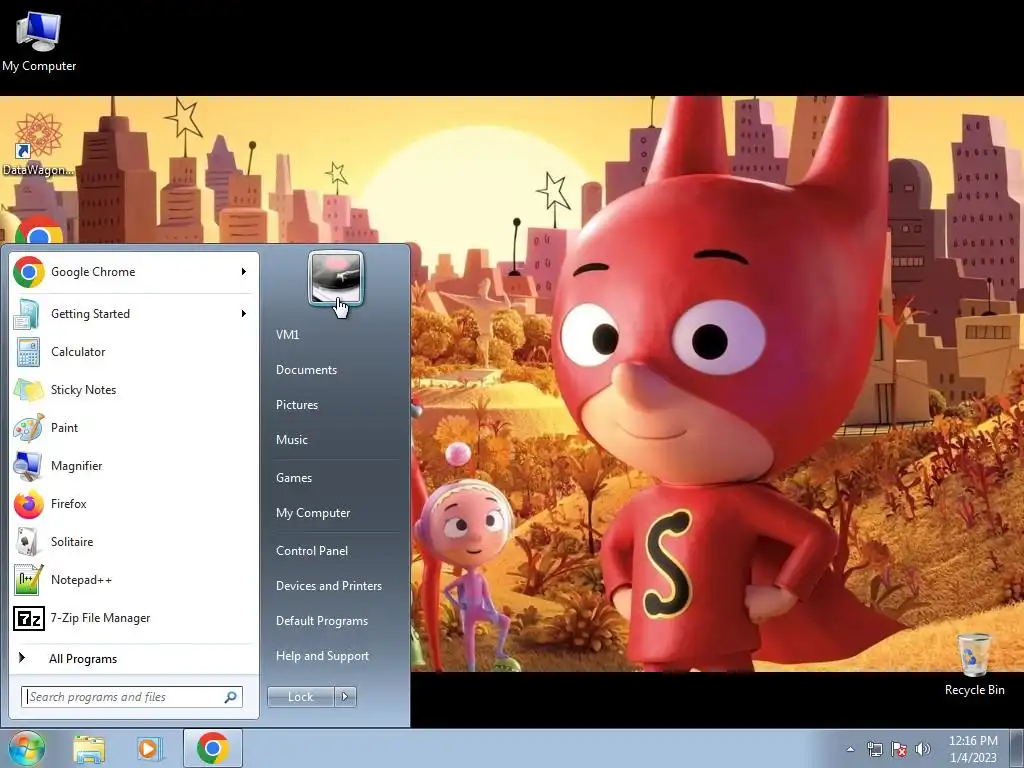Open Calculator icon in Start menu
Screen dimensions: 1024x768
28,352
